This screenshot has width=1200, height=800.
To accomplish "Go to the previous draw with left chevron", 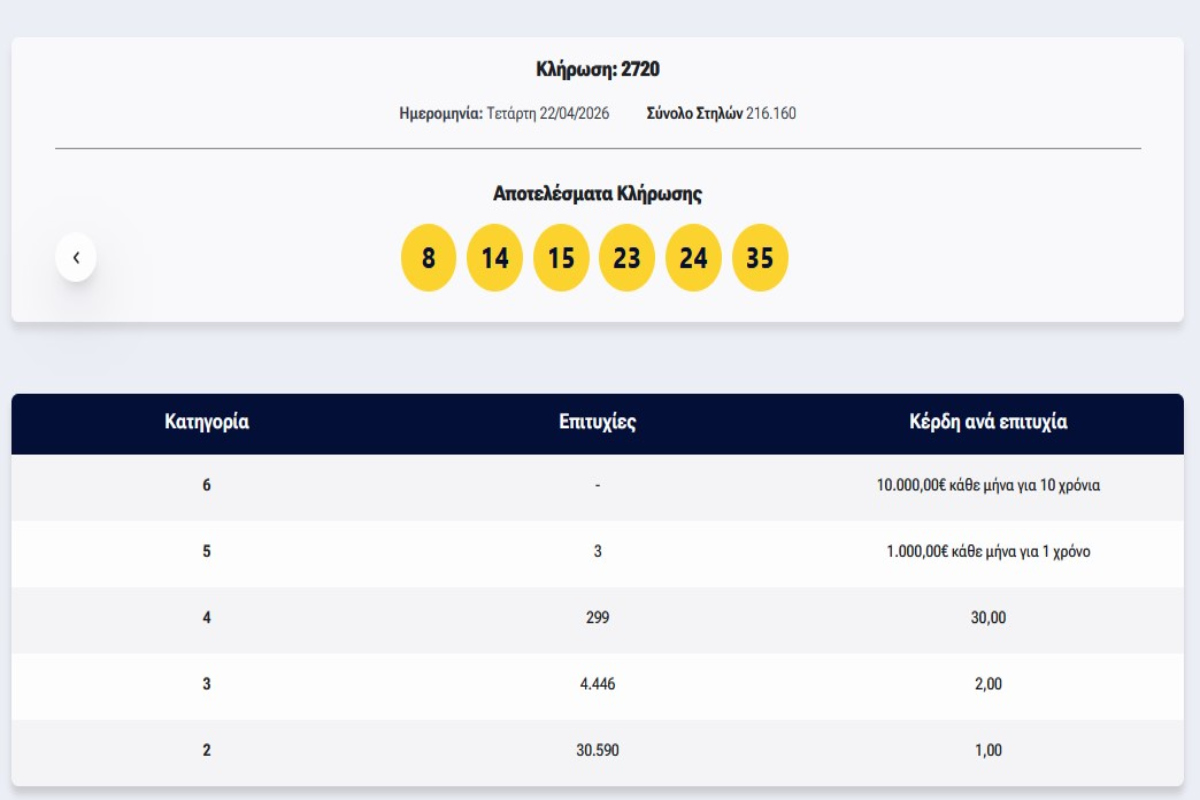I will click(x=76, y=258).
